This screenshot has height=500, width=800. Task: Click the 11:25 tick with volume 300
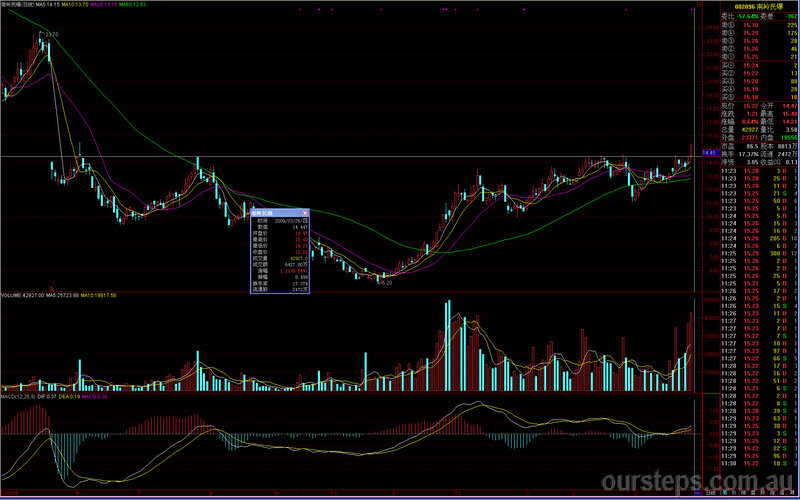[x=759, y=253]
